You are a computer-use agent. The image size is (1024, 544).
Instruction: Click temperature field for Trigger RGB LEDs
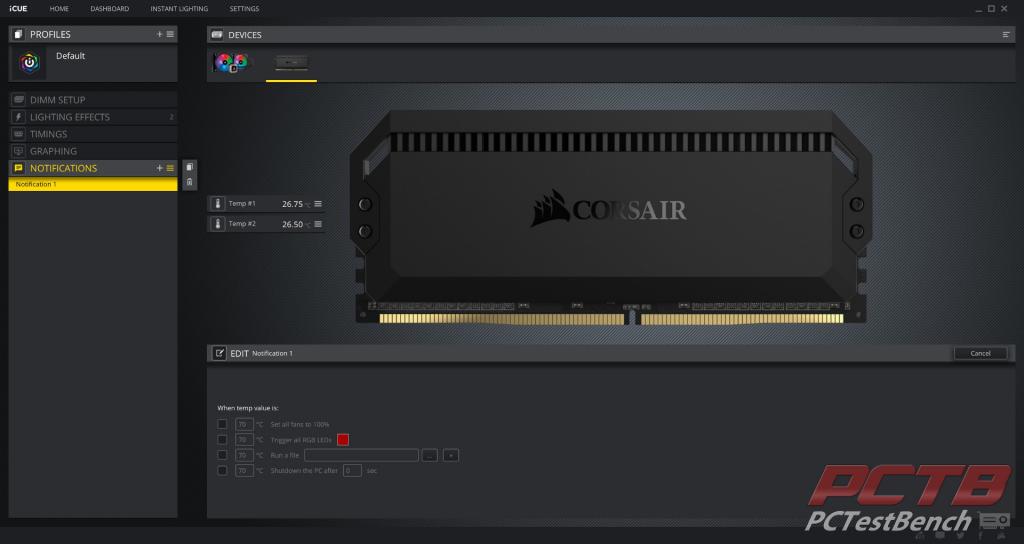coord(244,440)
